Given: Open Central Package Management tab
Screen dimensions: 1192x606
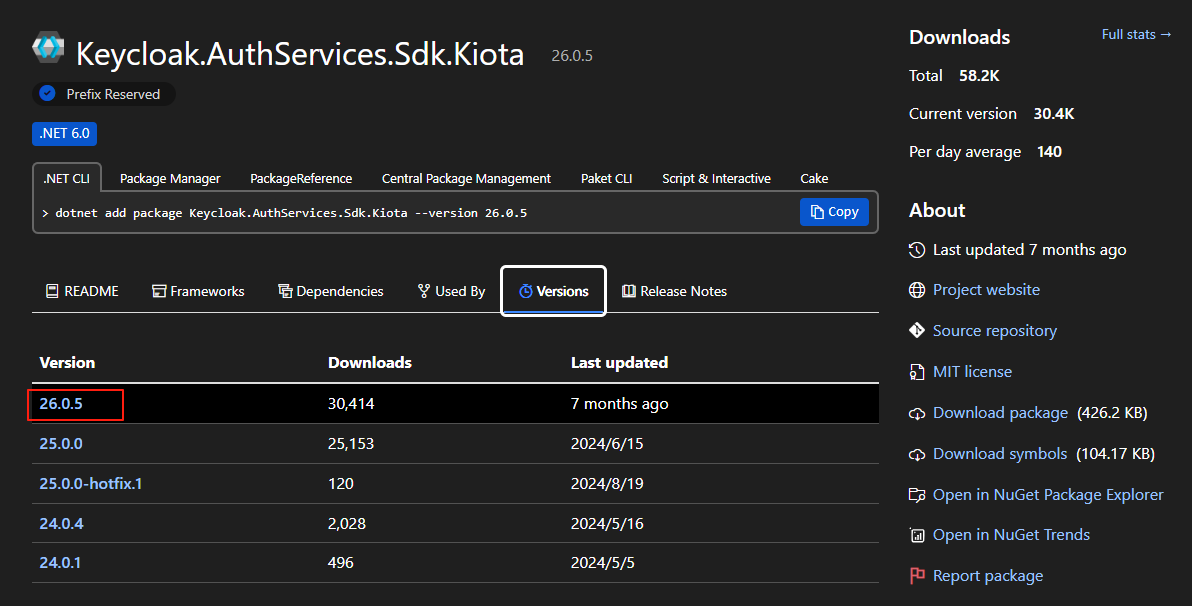Looking at the screenshot, I should (x=466, y=179).
